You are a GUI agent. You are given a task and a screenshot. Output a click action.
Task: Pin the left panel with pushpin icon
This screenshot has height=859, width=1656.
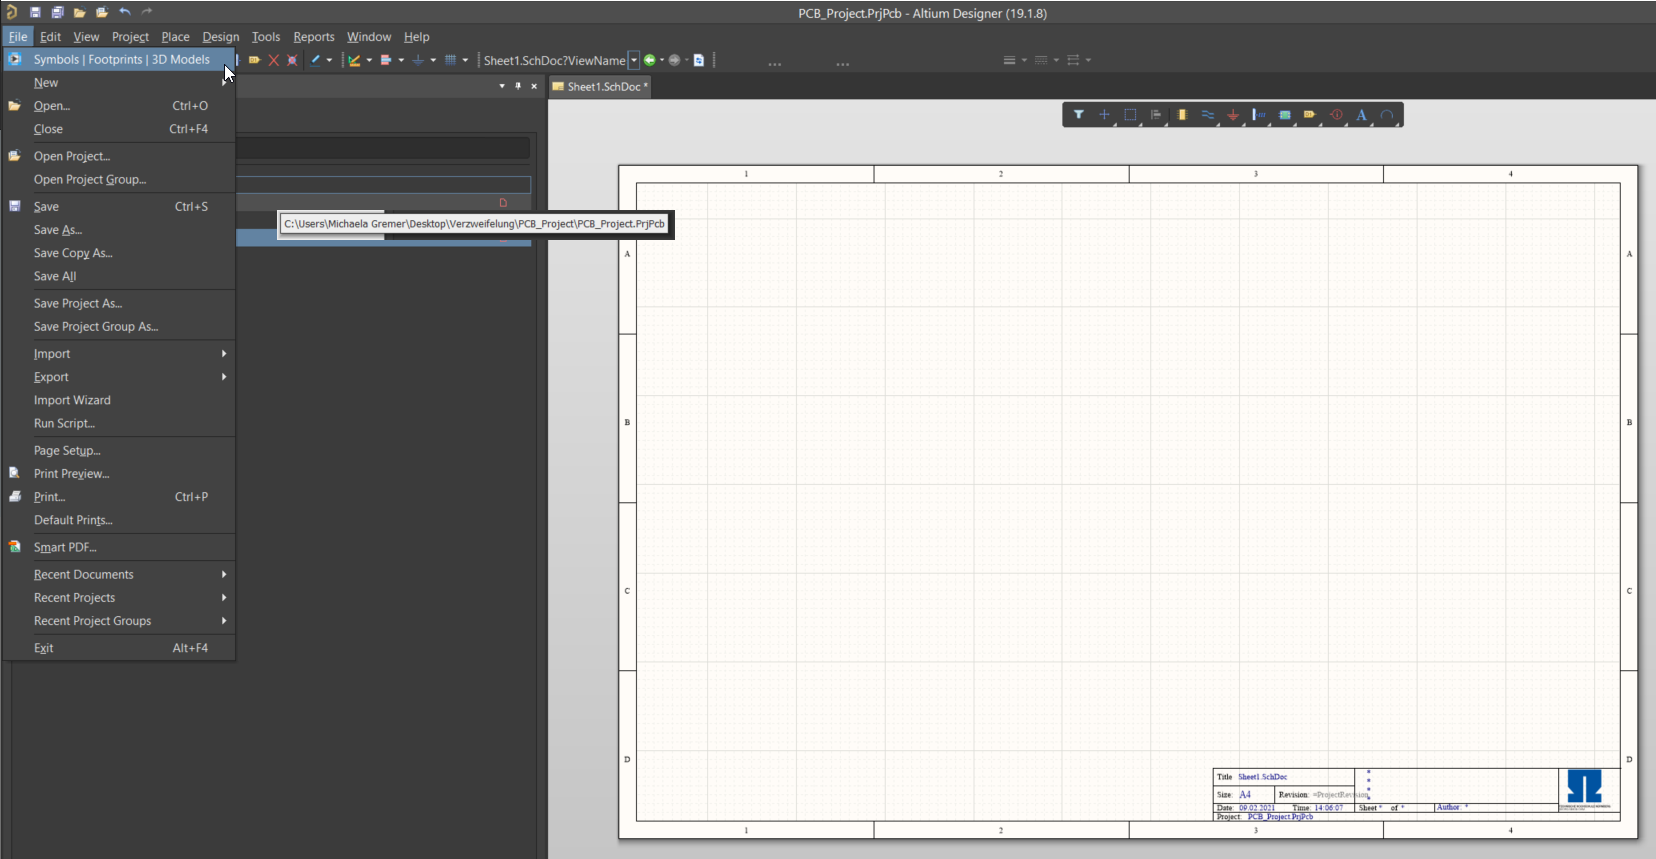click(518, 86)
